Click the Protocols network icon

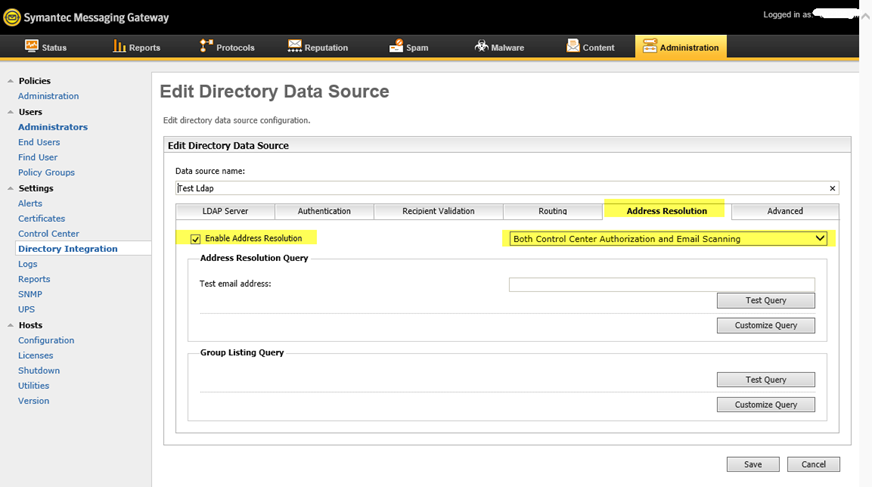click(206, 46)
